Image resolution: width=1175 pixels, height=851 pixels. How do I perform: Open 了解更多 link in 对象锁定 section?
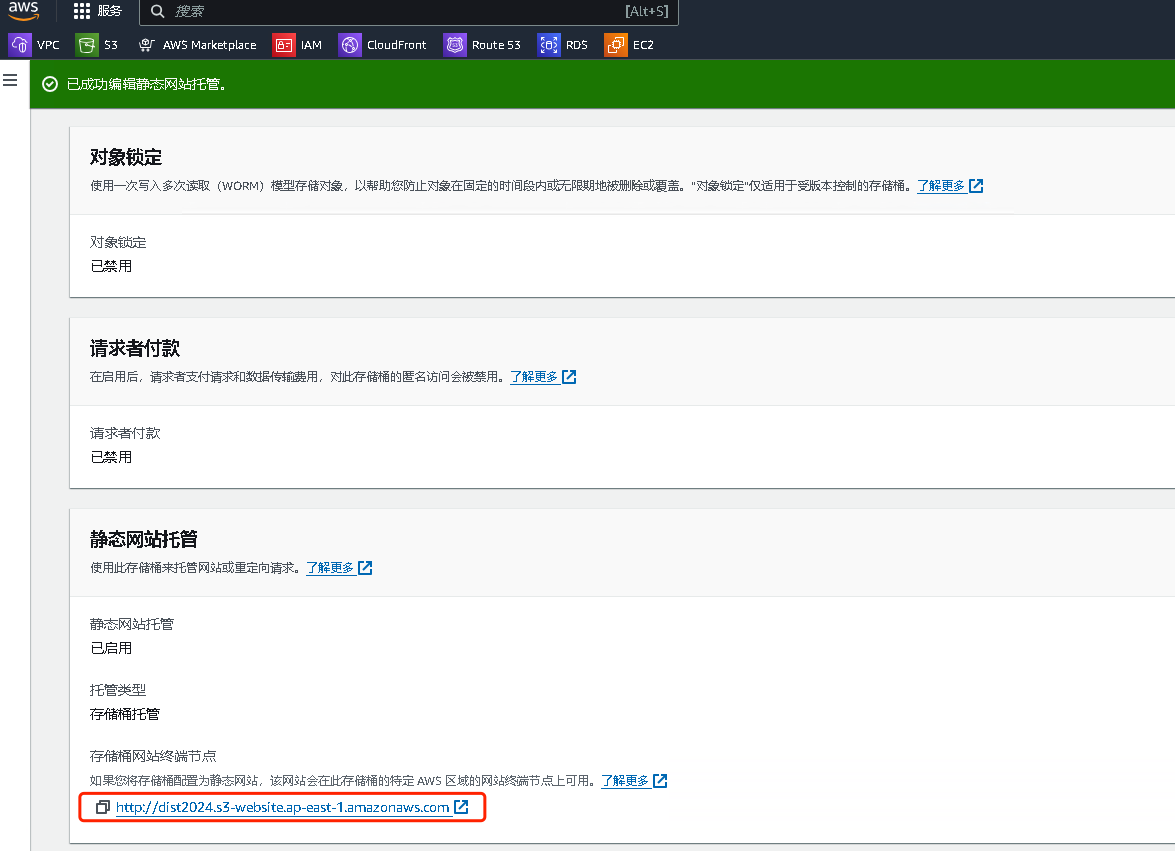940,186
